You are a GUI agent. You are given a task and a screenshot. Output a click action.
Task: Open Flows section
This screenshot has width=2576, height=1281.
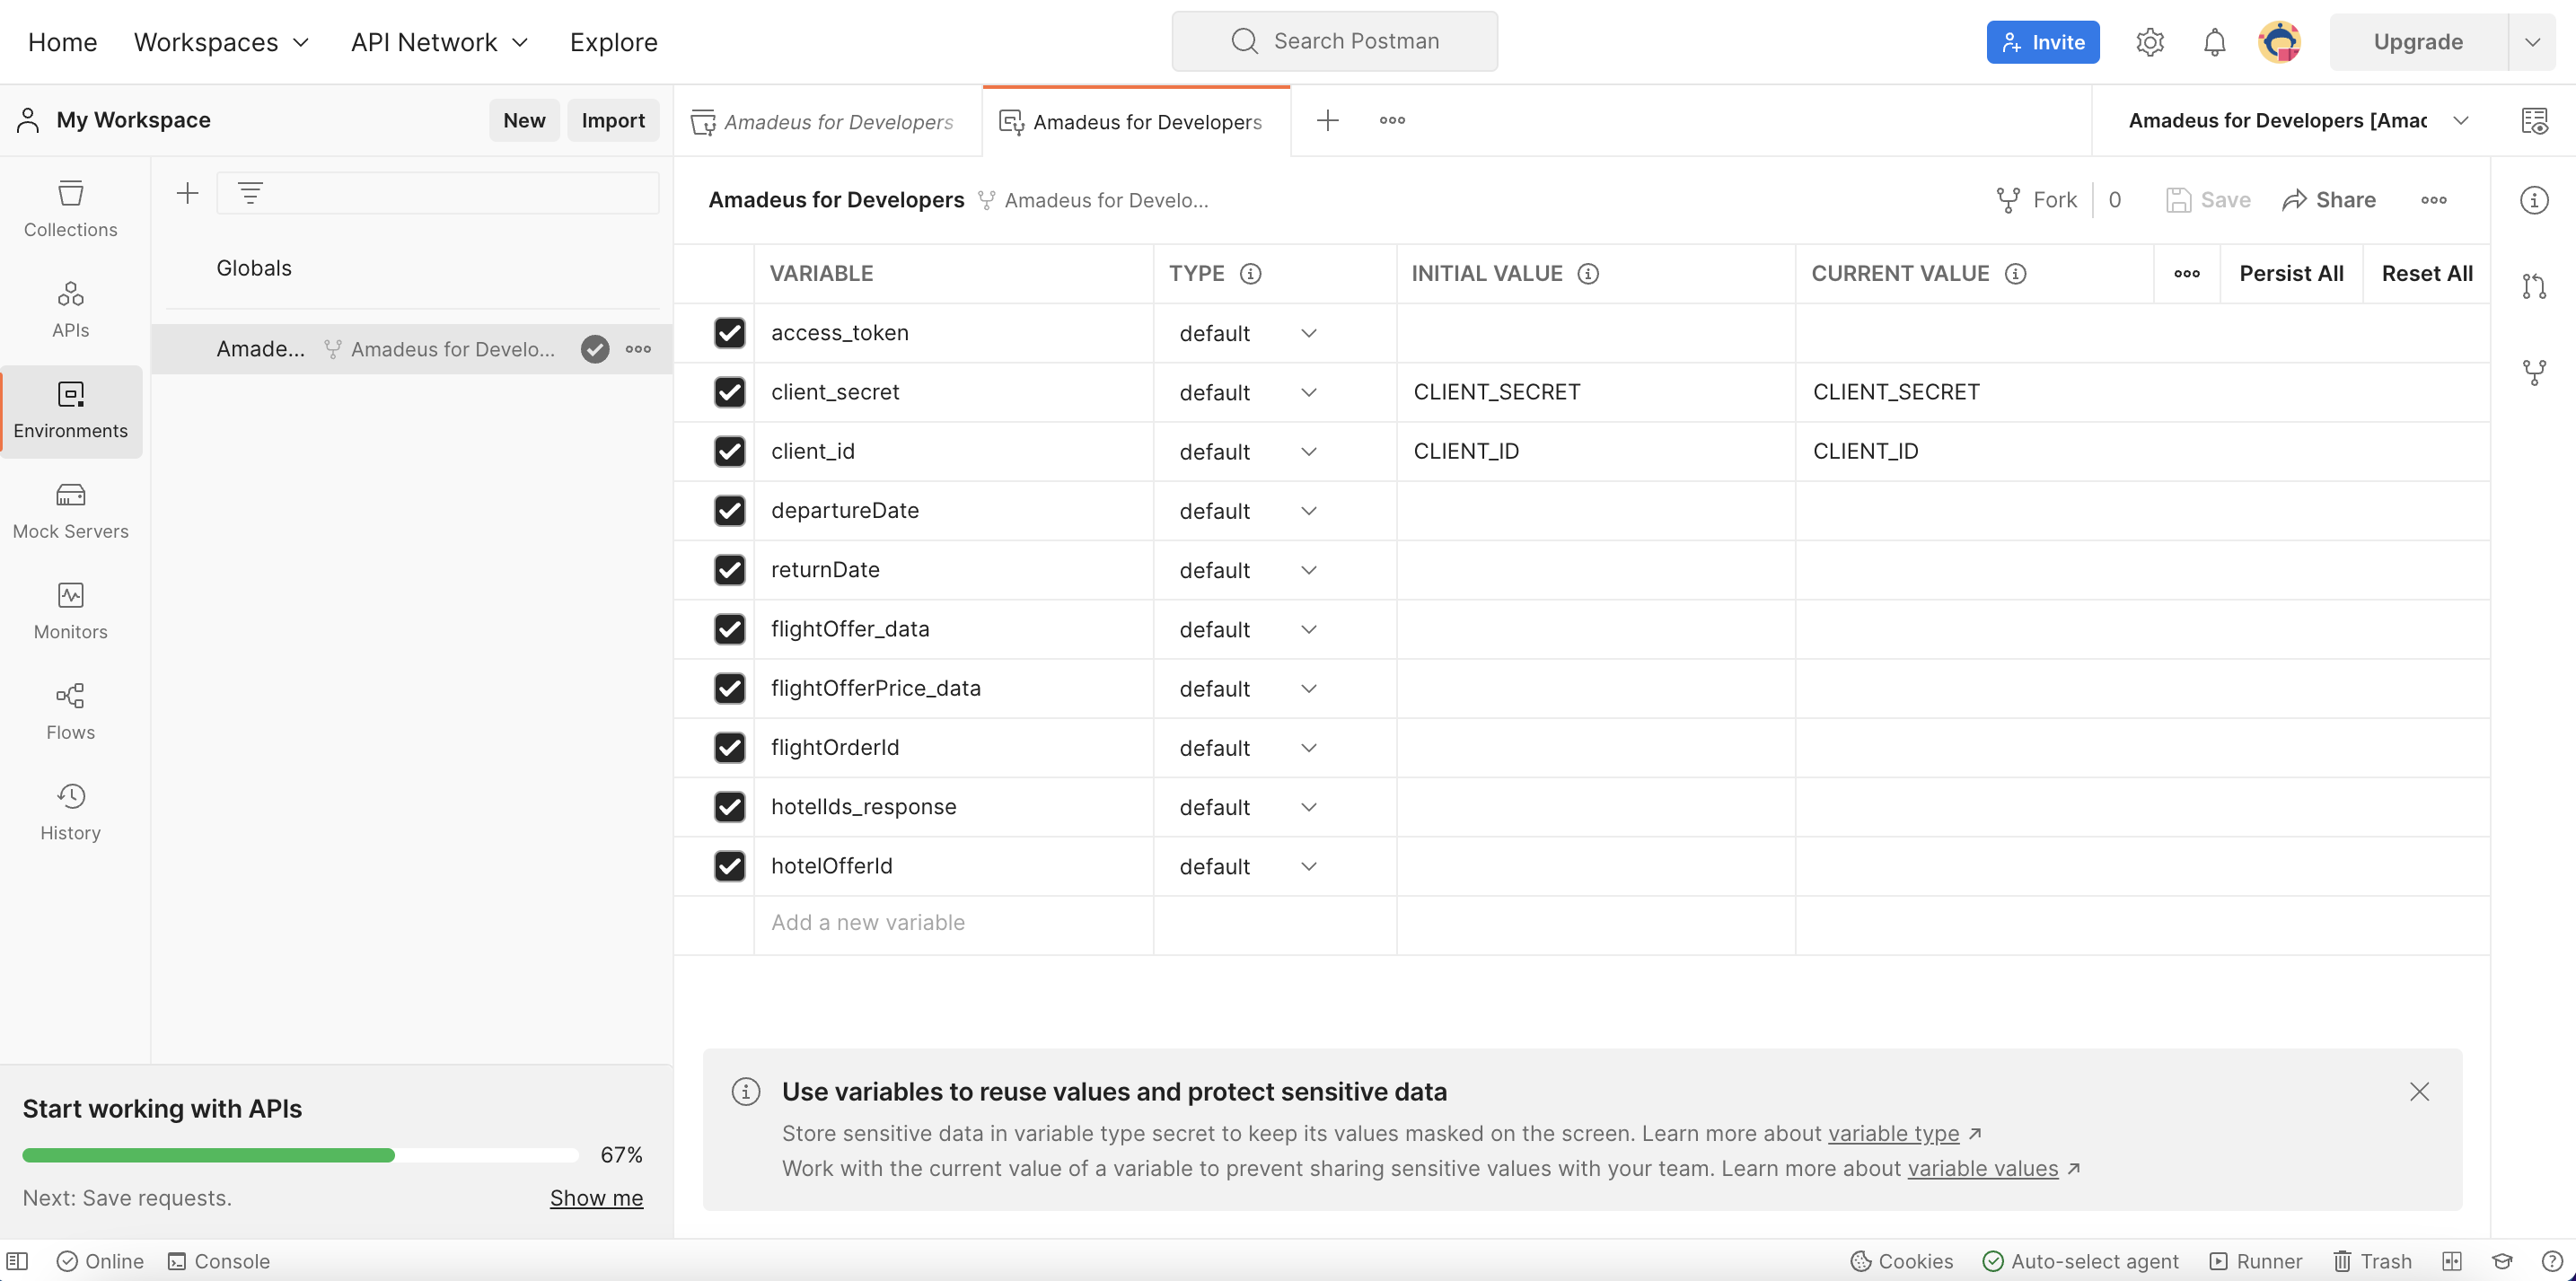point(70,712)
